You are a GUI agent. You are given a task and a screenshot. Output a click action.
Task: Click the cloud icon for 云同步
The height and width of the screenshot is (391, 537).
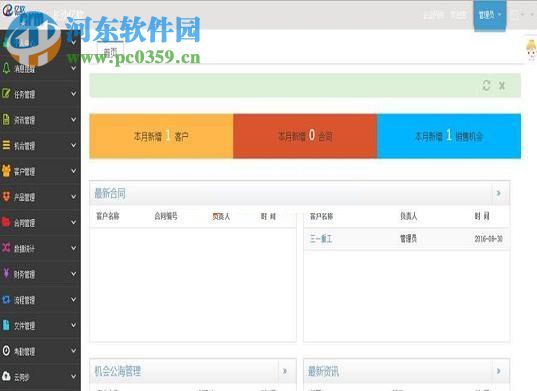pyautogui.click(x=6, y=376)
